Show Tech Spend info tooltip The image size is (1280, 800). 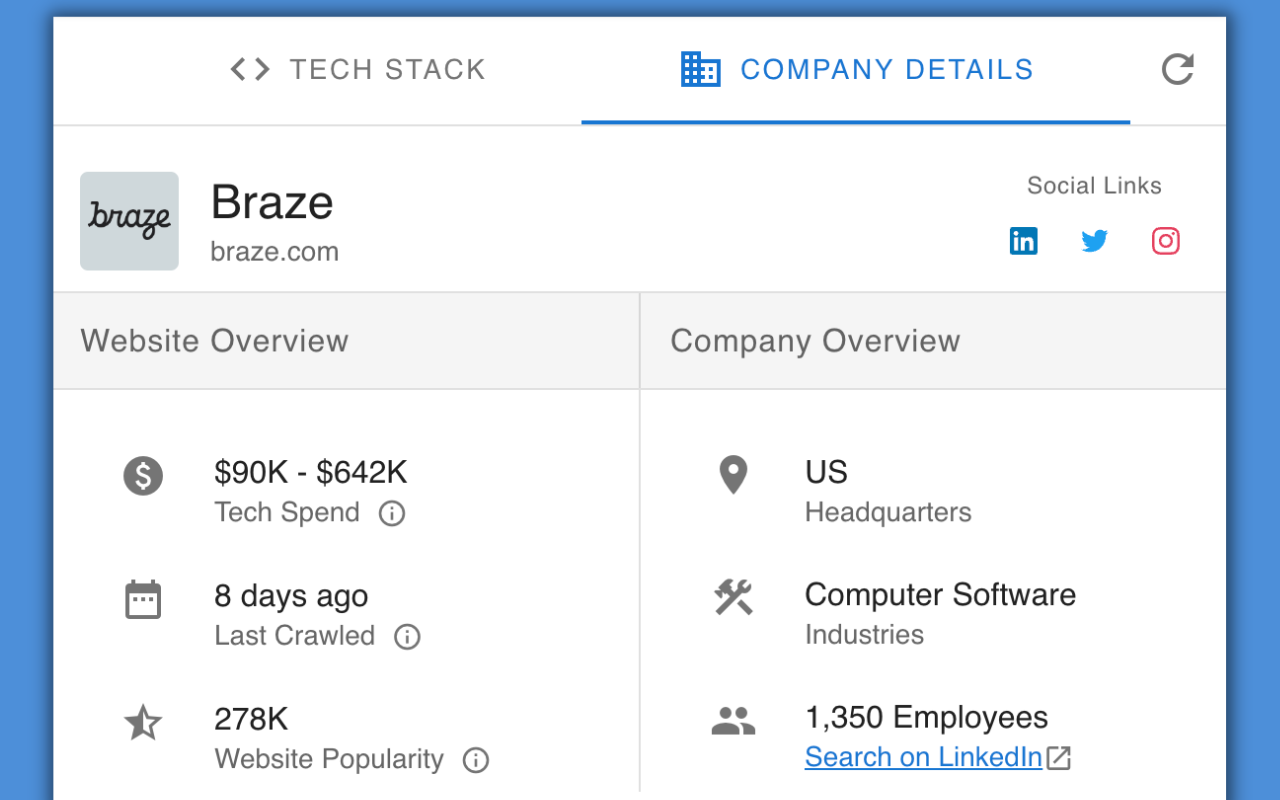392,513
